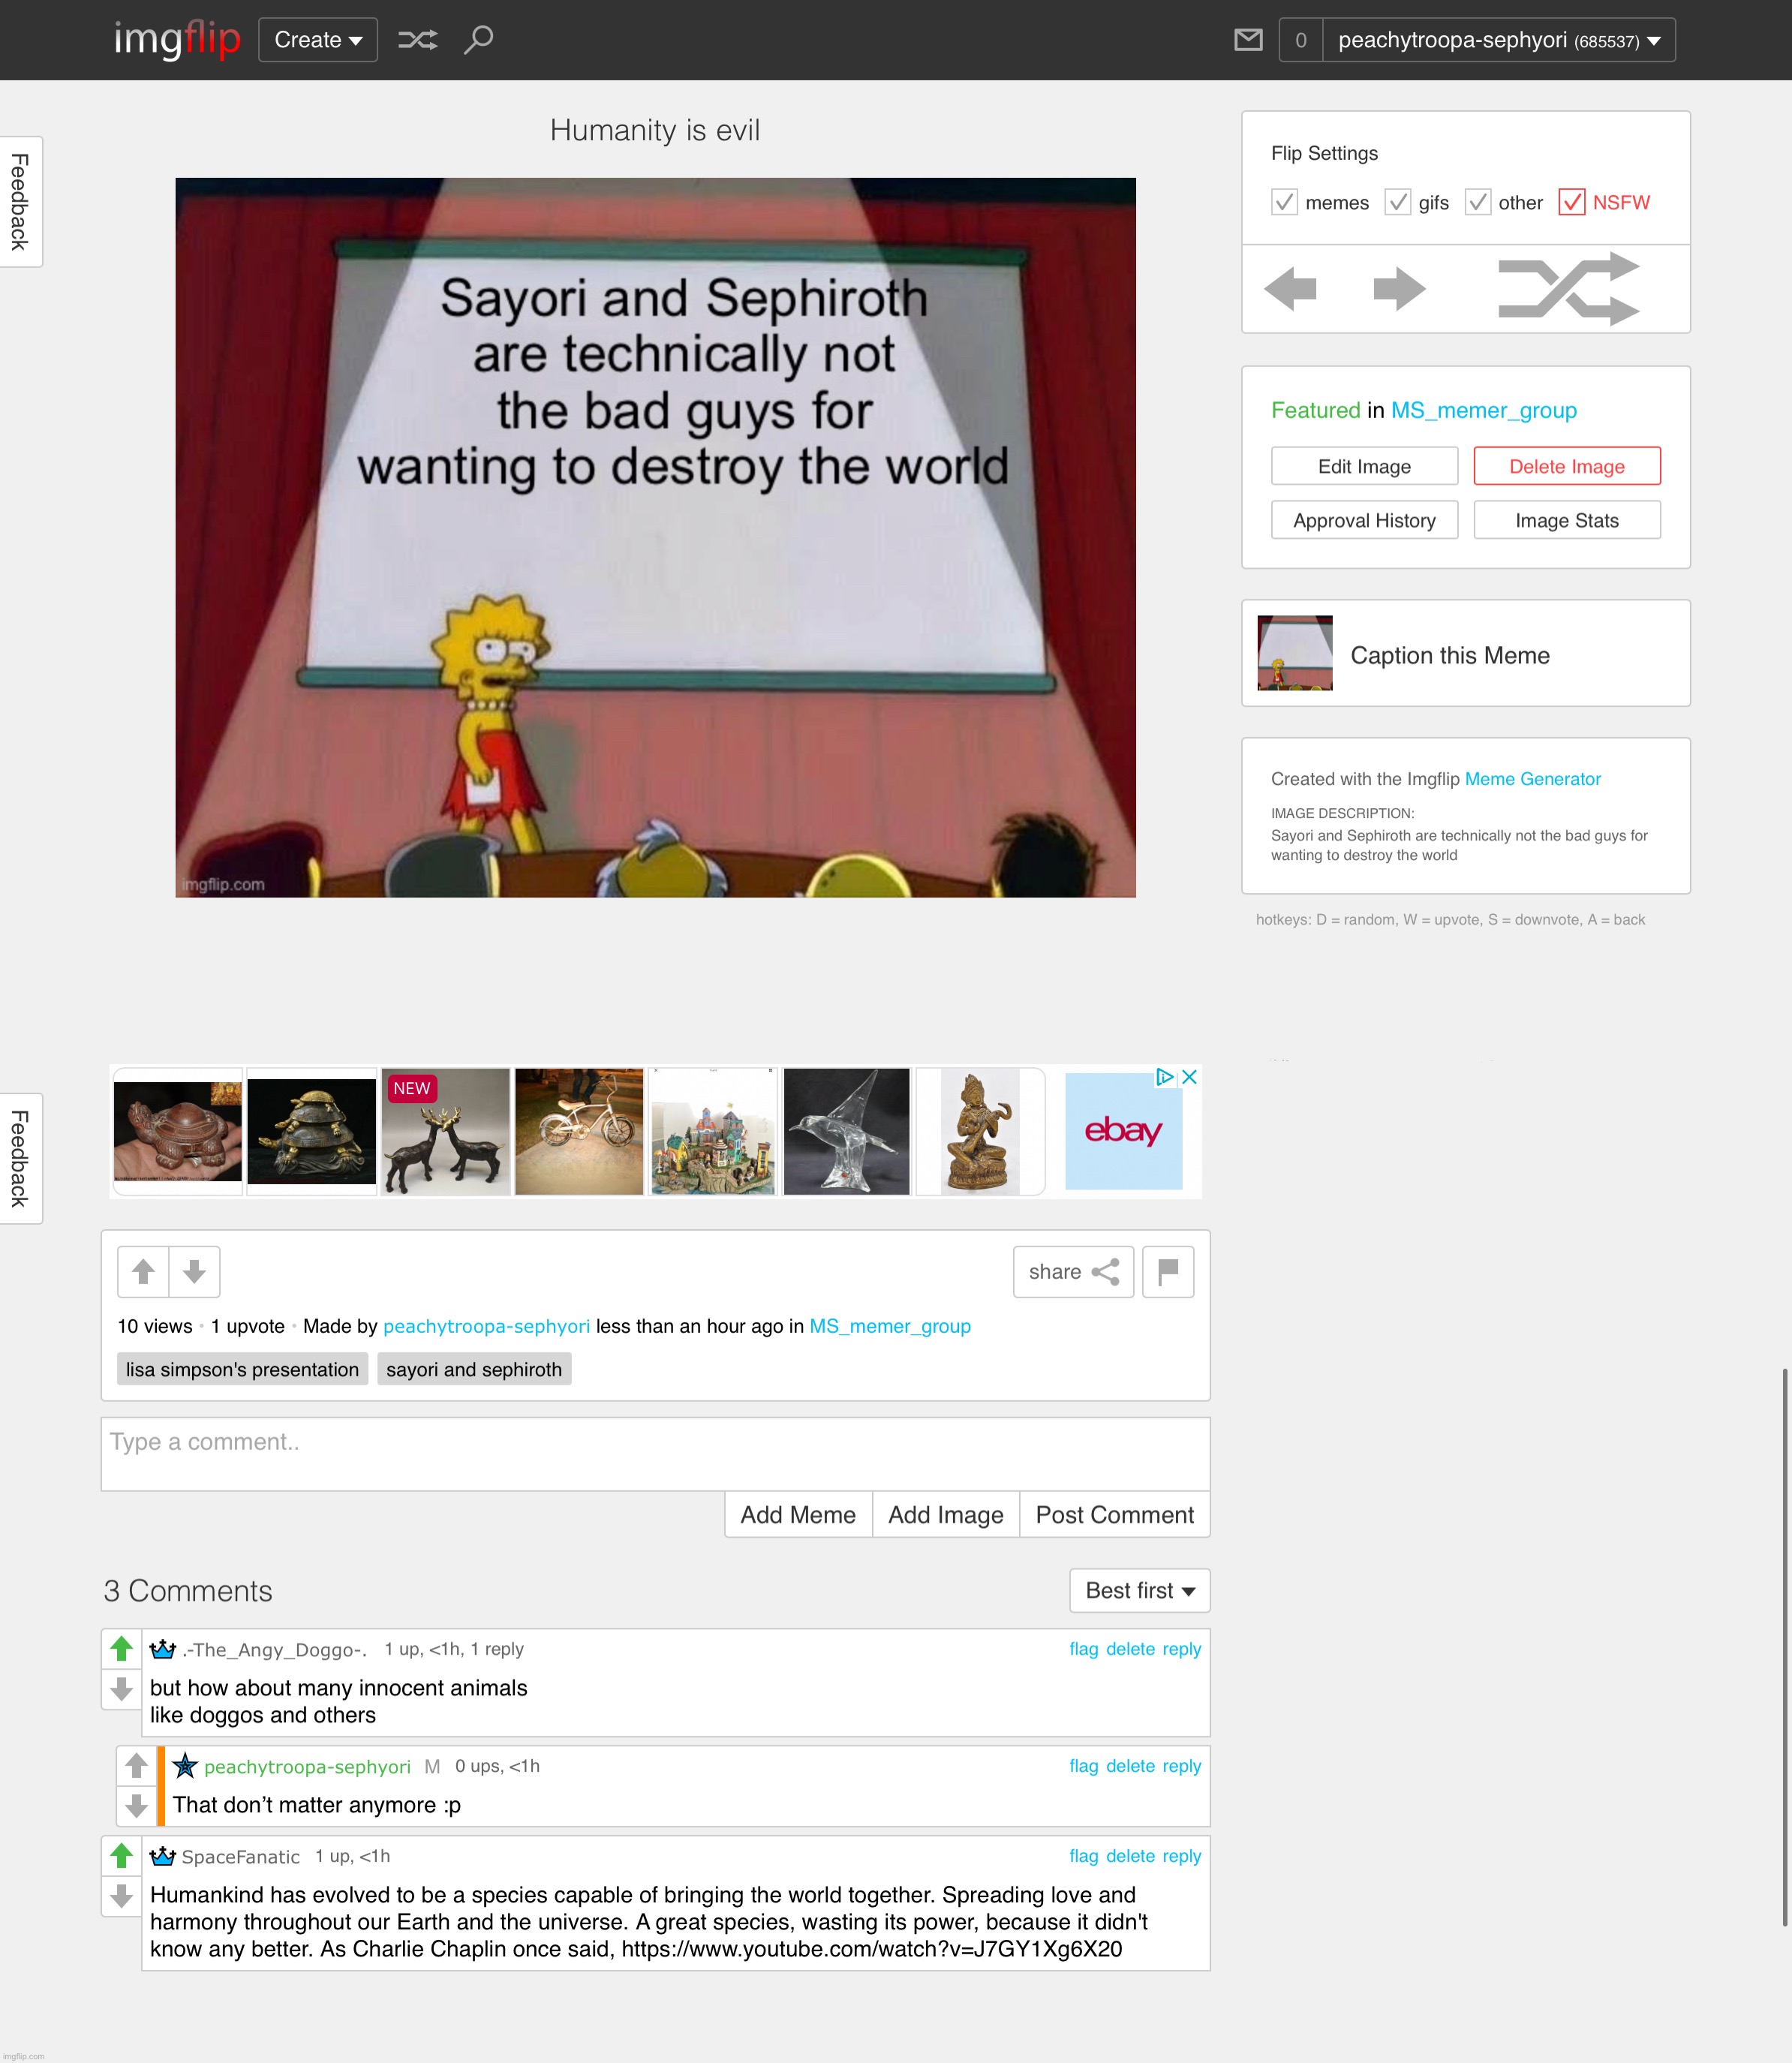Image resolution: width=1792 pixels, height=2063 pixels.
Task: Upvote the 'That don't matter anymore' reply
Action: (137, 1766)
